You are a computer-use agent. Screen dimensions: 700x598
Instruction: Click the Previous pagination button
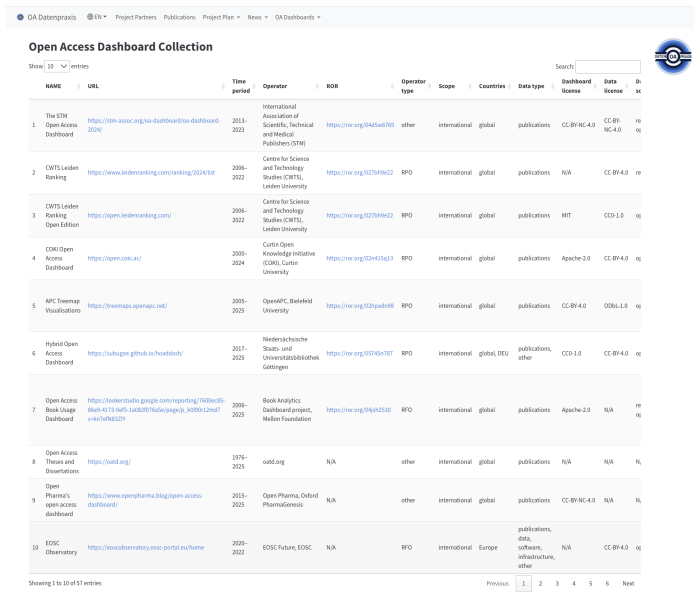497,584
